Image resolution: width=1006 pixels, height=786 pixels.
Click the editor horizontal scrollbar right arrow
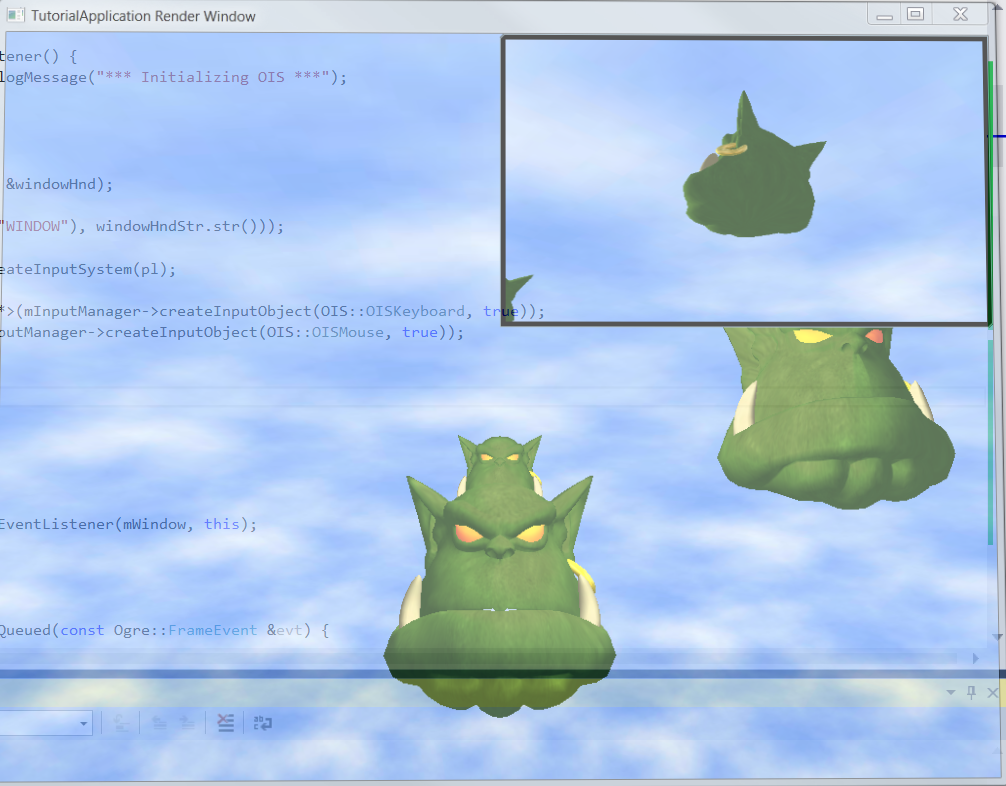pos(976,658)
